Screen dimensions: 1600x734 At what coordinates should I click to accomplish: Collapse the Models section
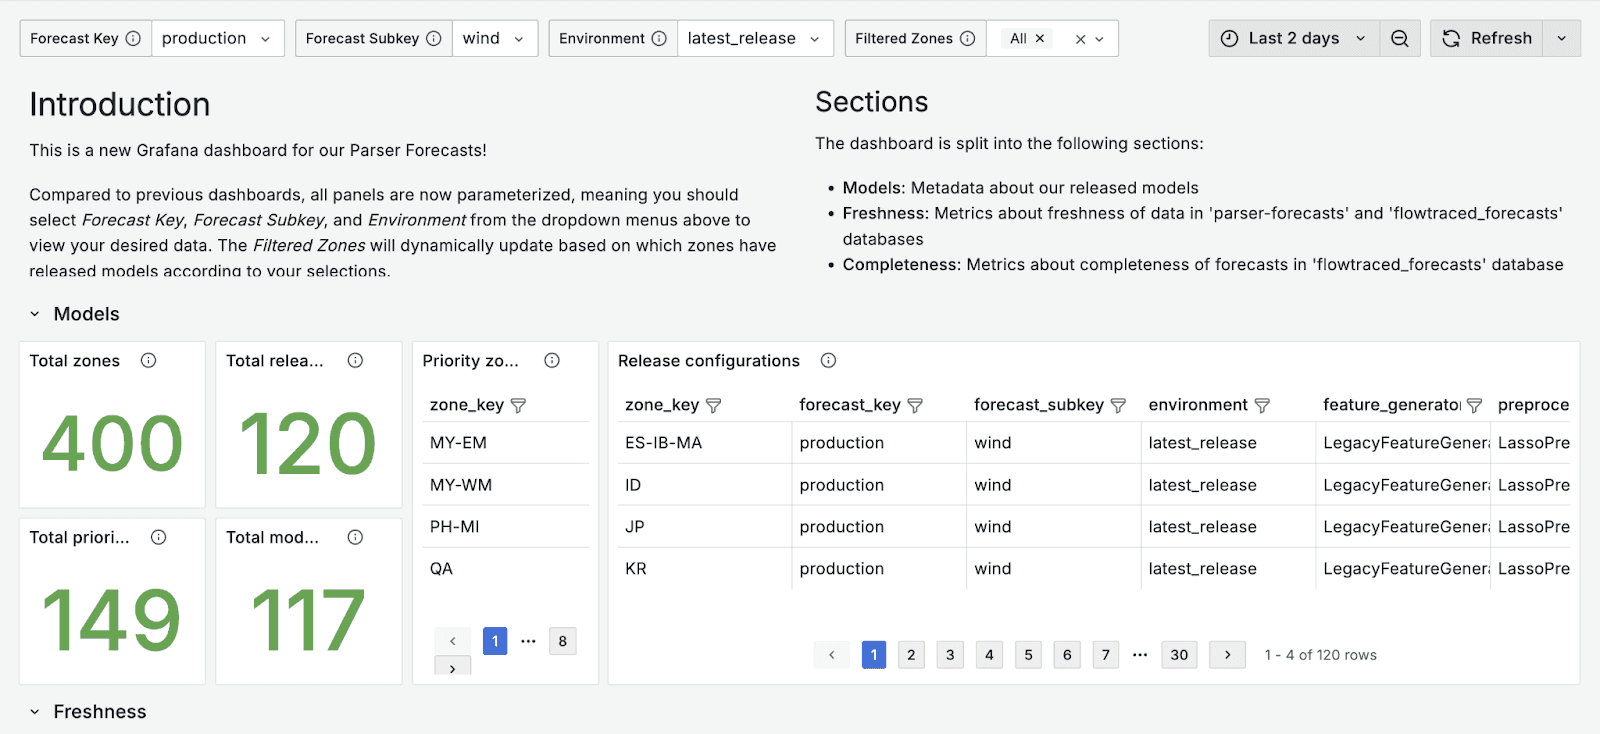(x=34, y=314)
